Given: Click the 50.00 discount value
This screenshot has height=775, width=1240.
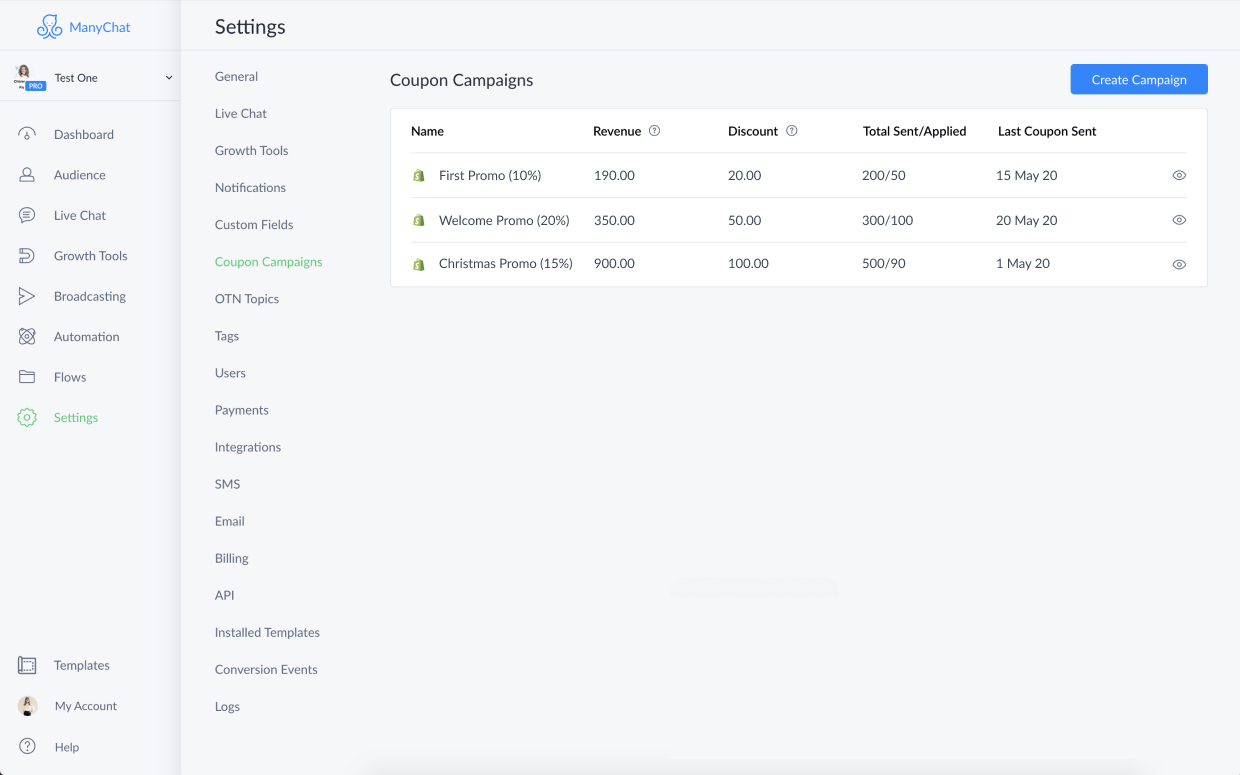Looking at the screenshot, I should click(745, 221).
